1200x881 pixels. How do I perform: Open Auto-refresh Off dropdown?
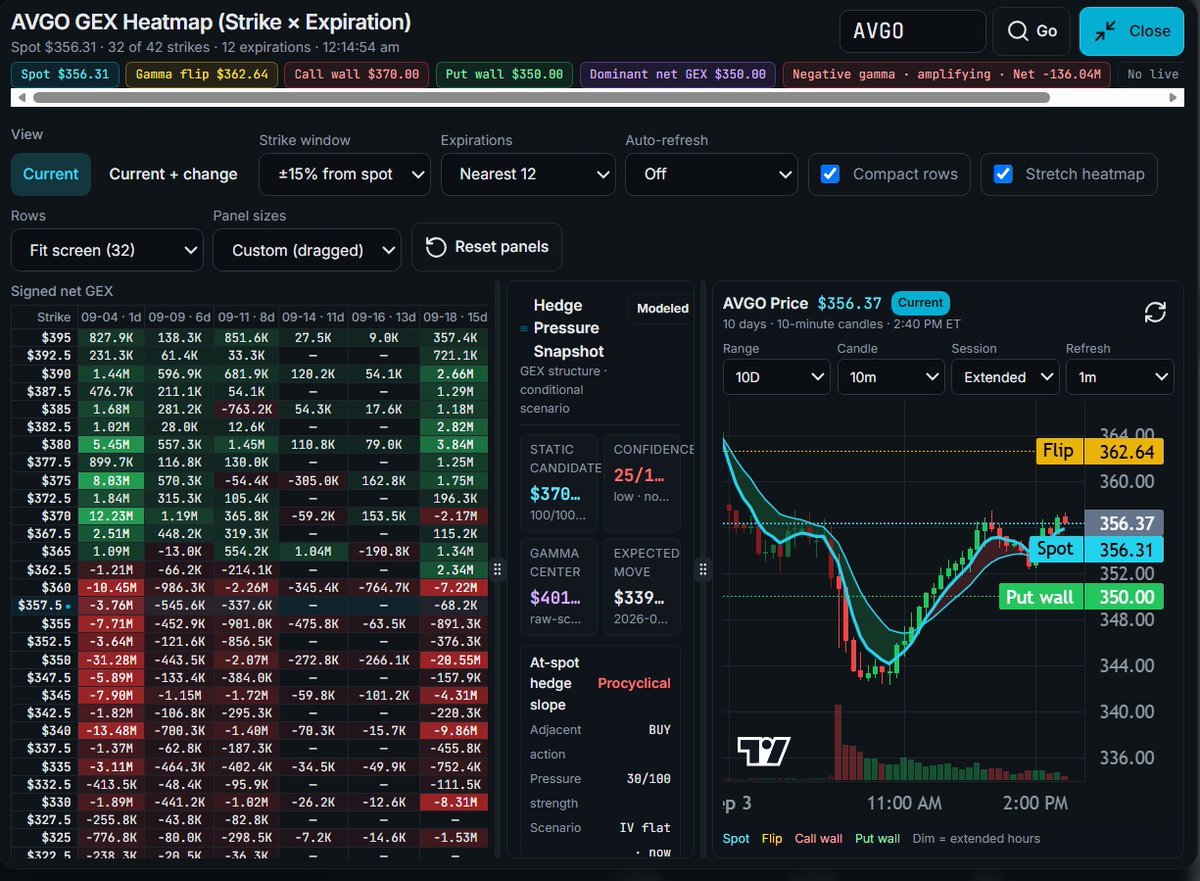point(711,174)
